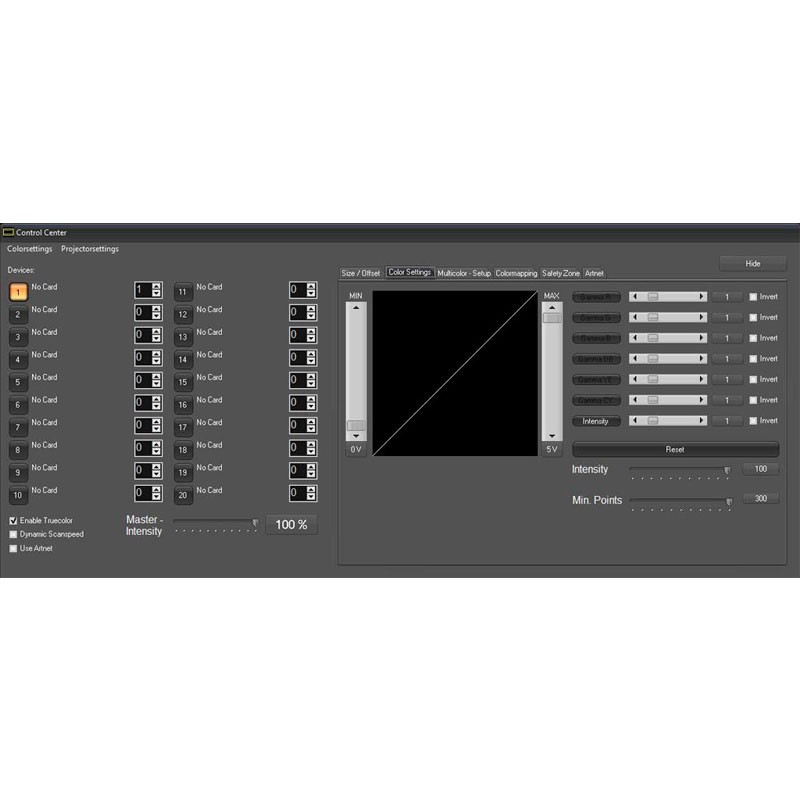Viewport: 800px width, 800px height.
Task: Click MAX scrollbar down arrow
Action: click(552, 436)
